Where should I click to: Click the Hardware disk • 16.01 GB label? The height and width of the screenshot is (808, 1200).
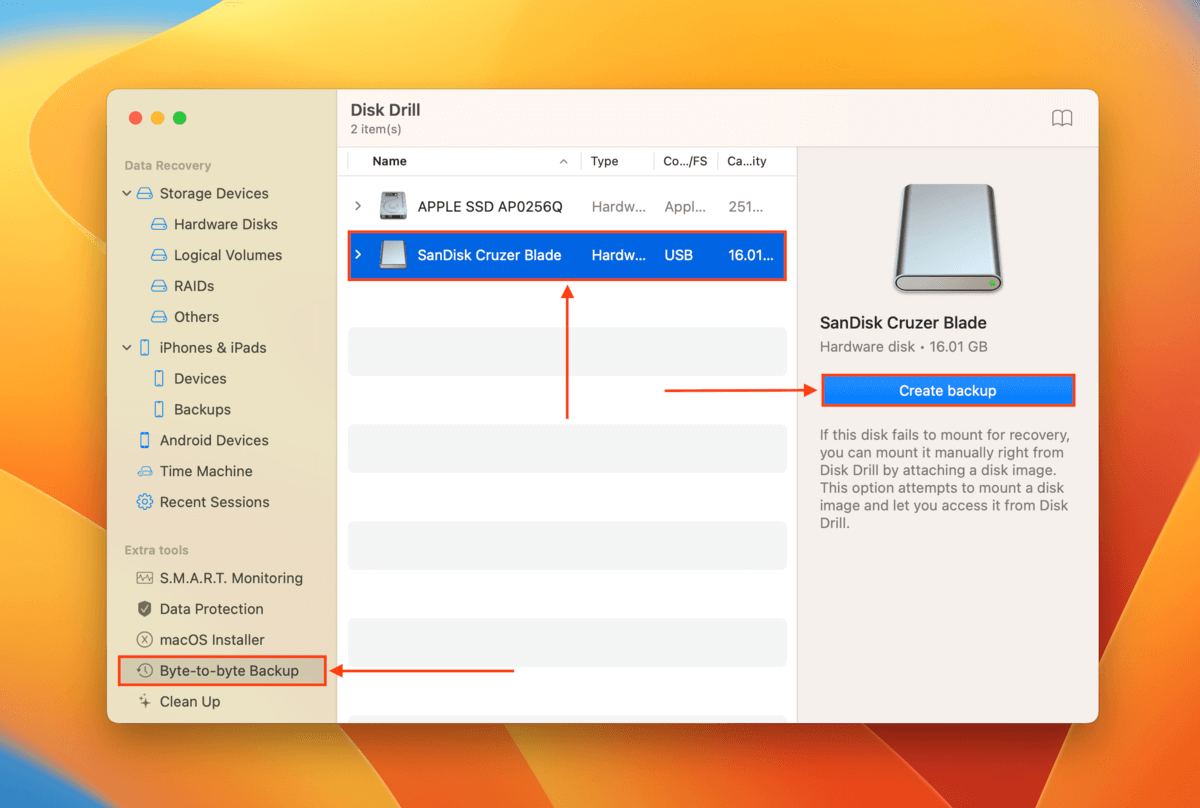click(904, 347)
